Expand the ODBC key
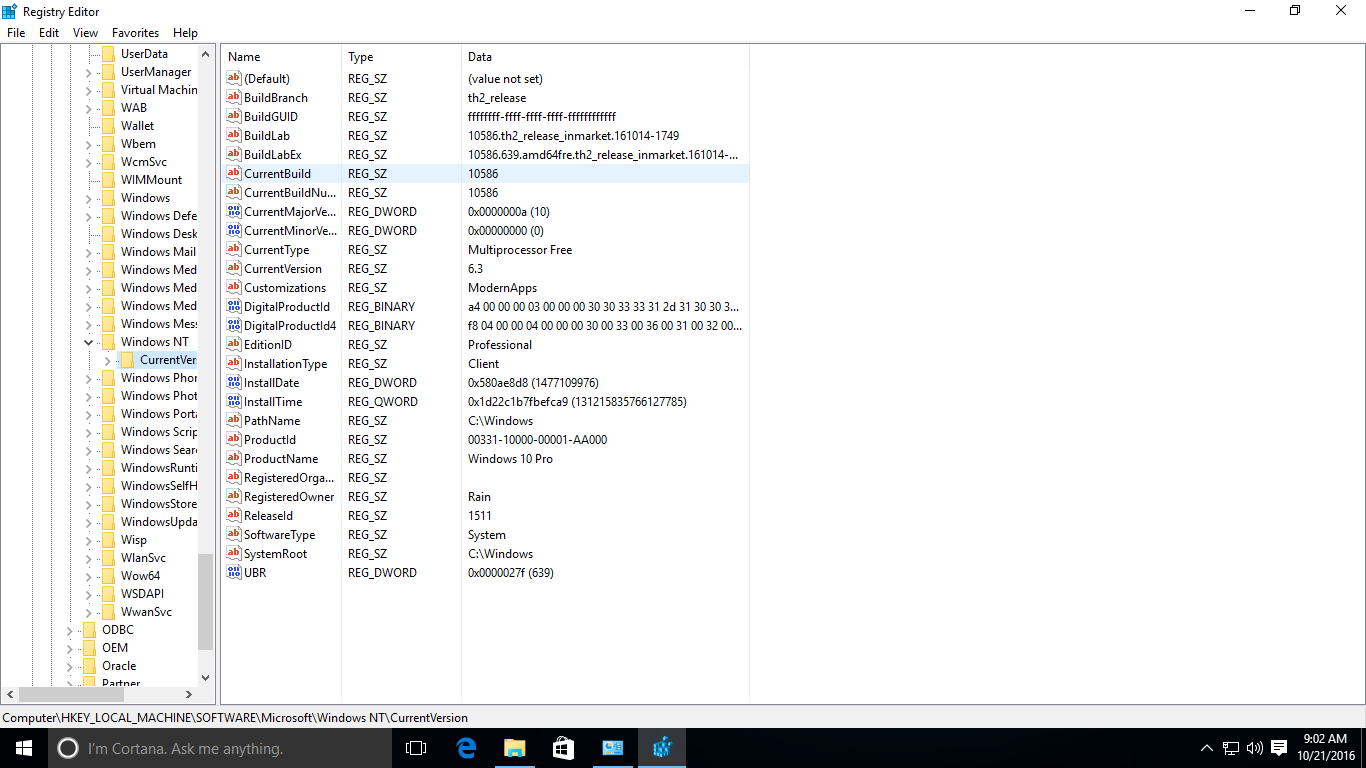 click(x=69, y=630)
